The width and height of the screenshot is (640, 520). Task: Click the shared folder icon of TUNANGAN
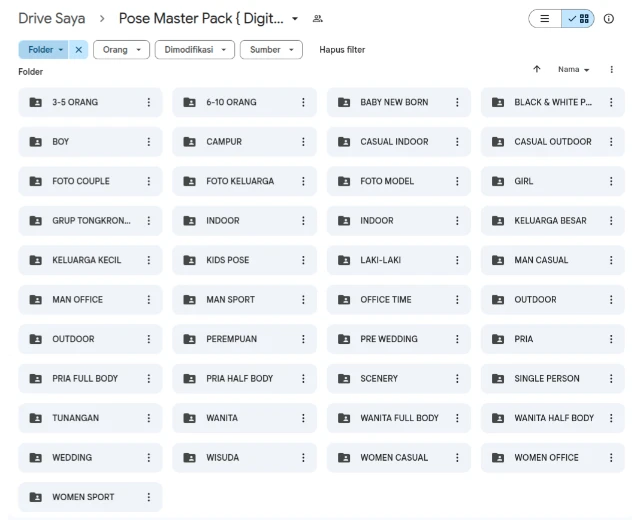click(x=36, y=418)
